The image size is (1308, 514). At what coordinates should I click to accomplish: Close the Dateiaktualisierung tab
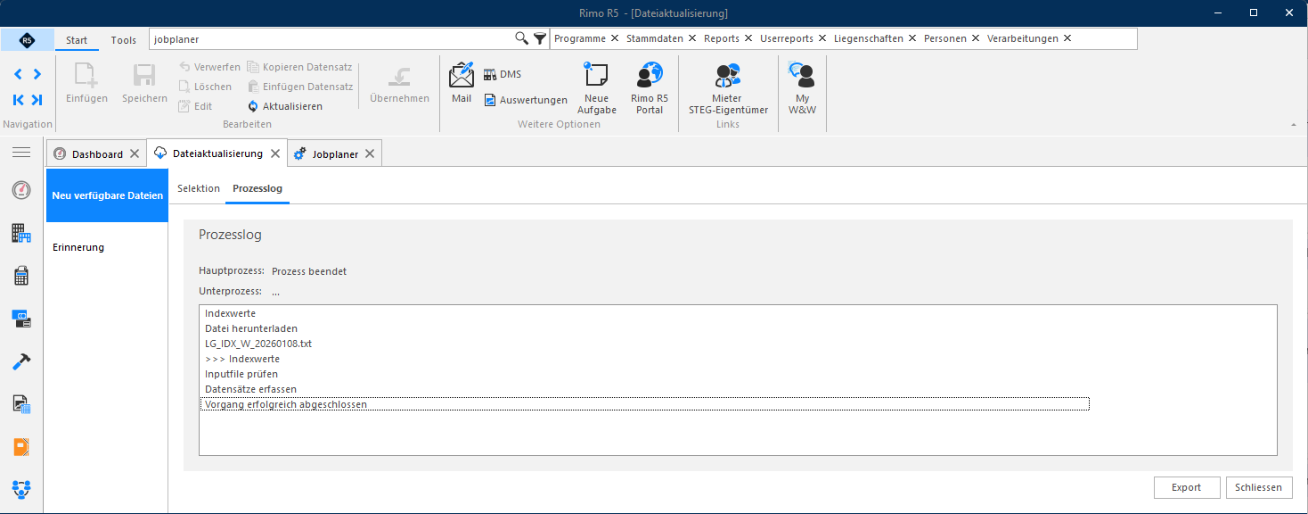(275, 154)
